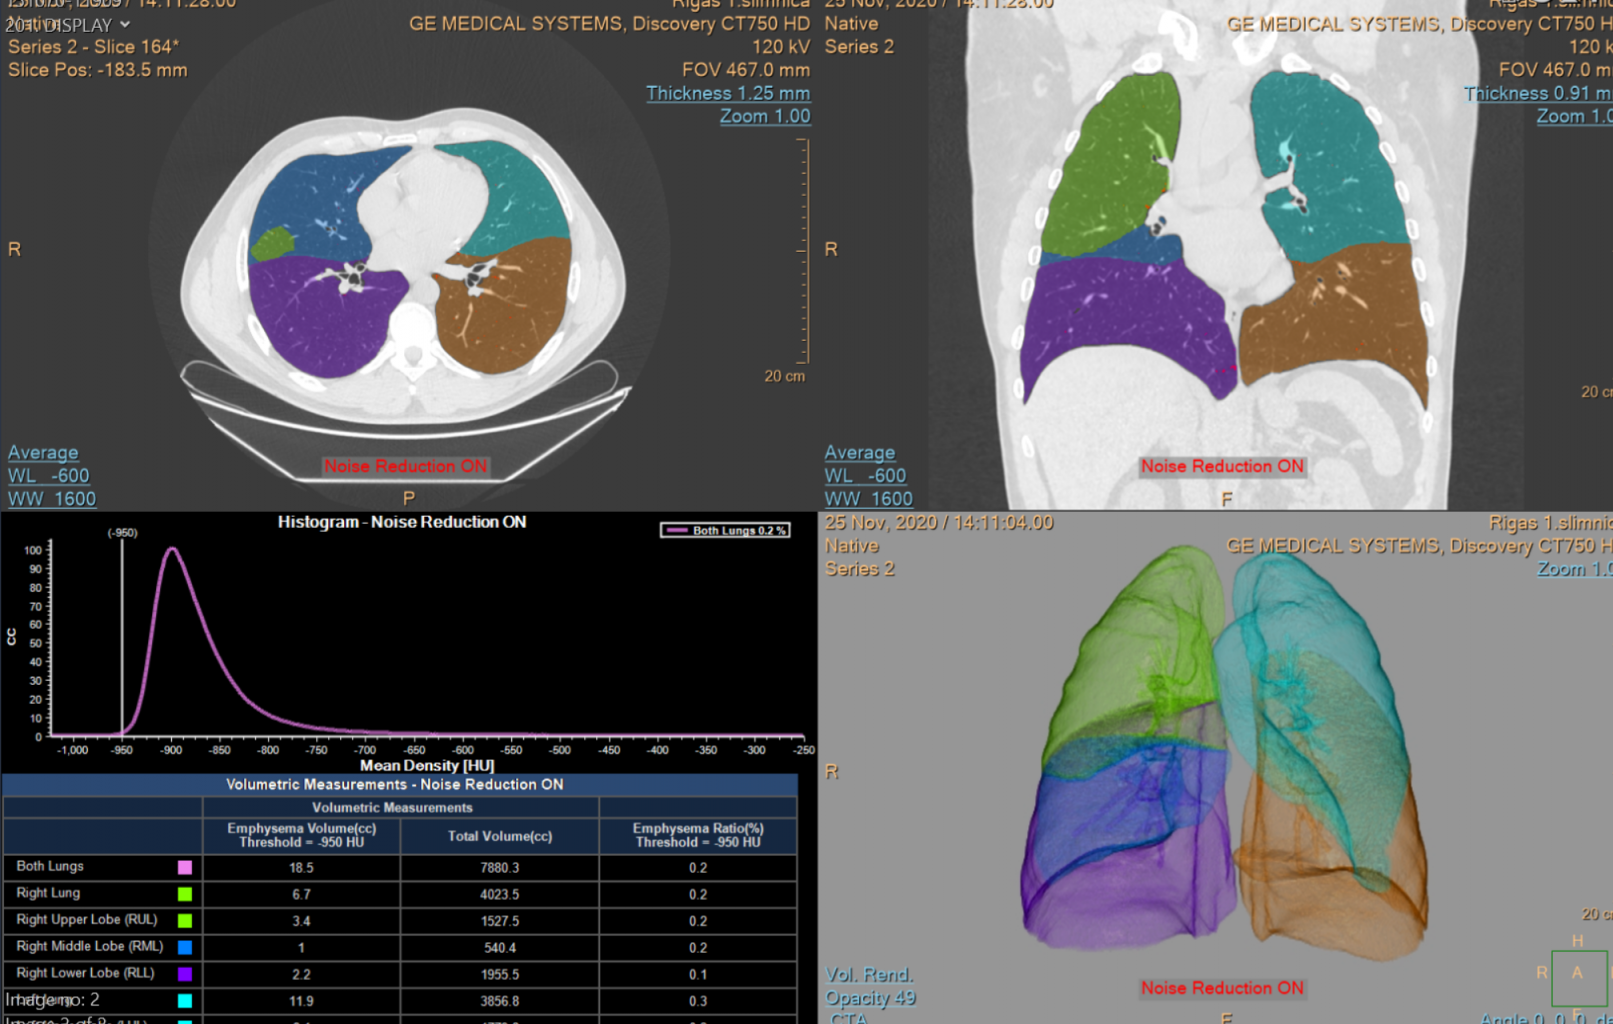
Task: Click WW 1600 link in axial view
Action: [x=52, y=499]
